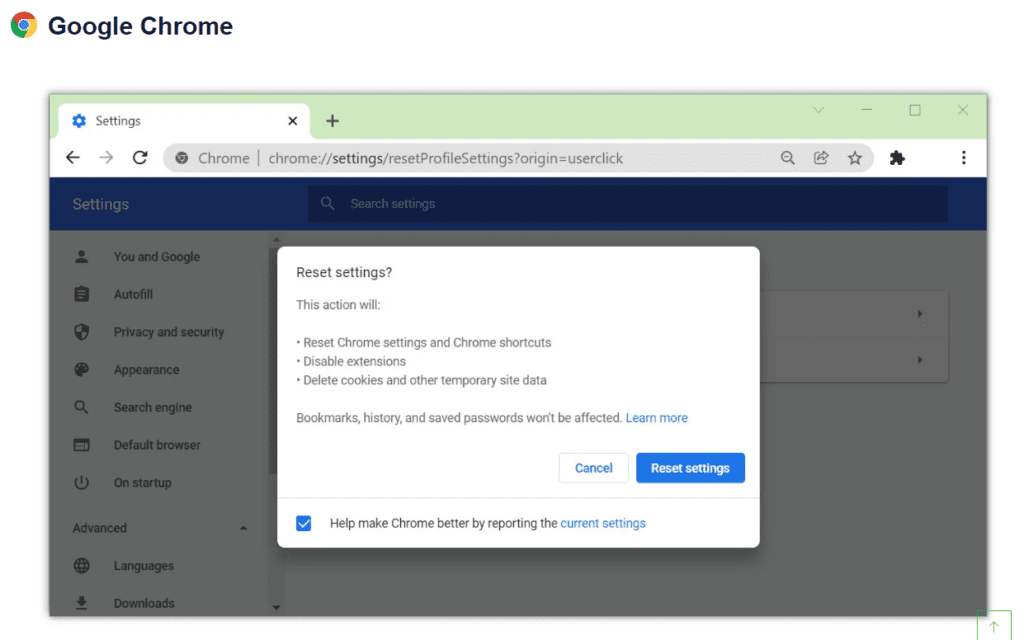Click the Autofill clipboard icon
This screenshot has width=1024, height=640.
(x=82, y=294)
